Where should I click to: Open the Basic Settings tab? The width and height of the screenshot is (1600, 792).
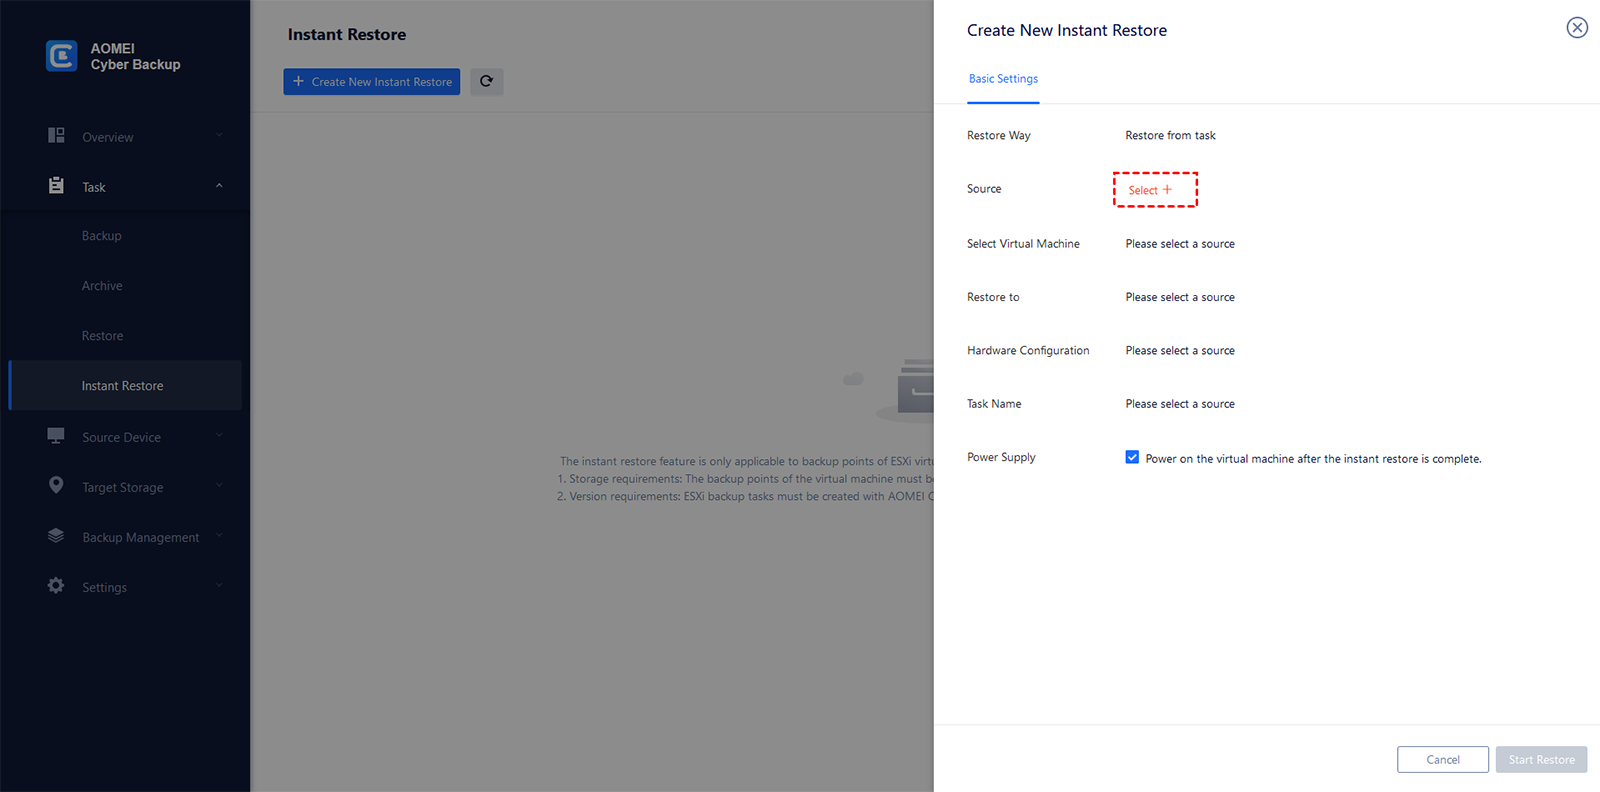pyautogui.click(x=1003, y=79)
